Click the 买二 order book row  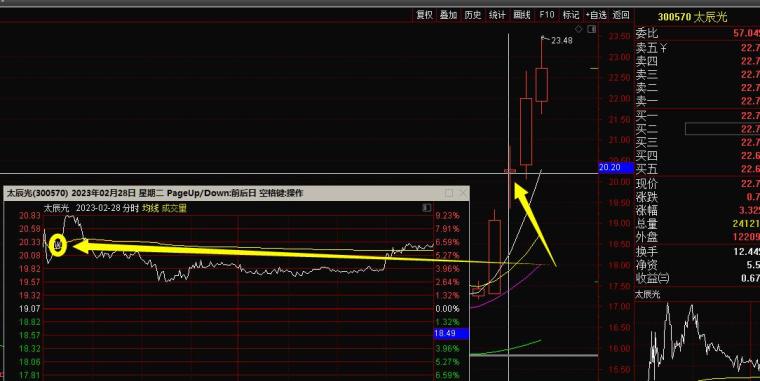pyautogui.click(x=697, y=129)
